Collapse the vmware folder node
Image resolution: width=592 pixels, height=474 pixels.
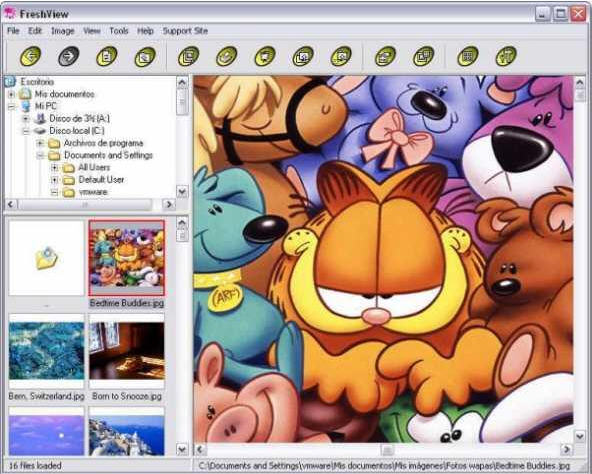54,192
